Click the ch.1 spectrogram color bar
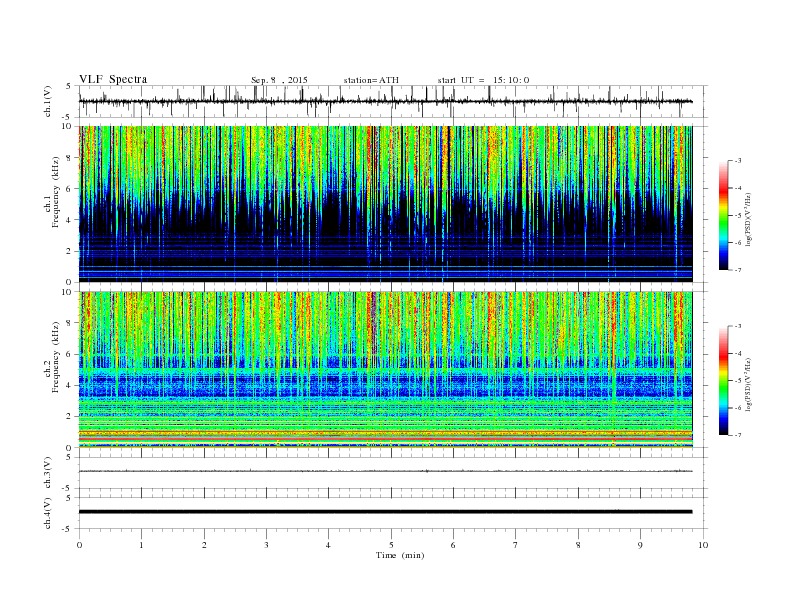 point(724,216)
